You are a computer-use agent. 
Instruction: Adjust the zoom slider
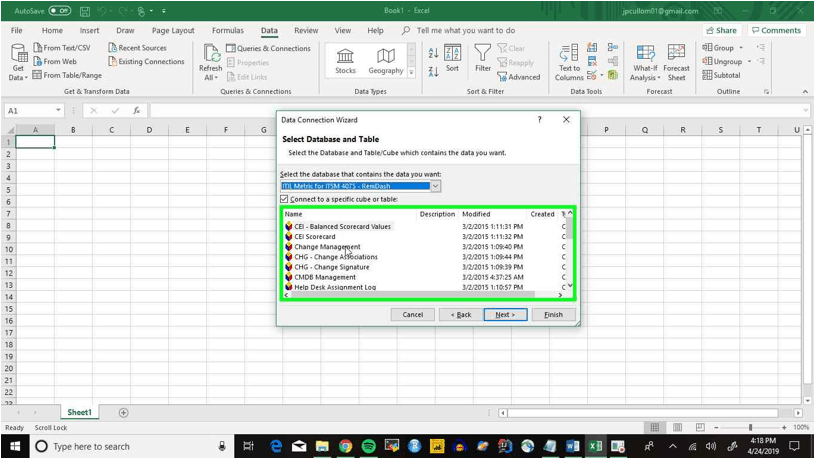click(x=750, y=427)
